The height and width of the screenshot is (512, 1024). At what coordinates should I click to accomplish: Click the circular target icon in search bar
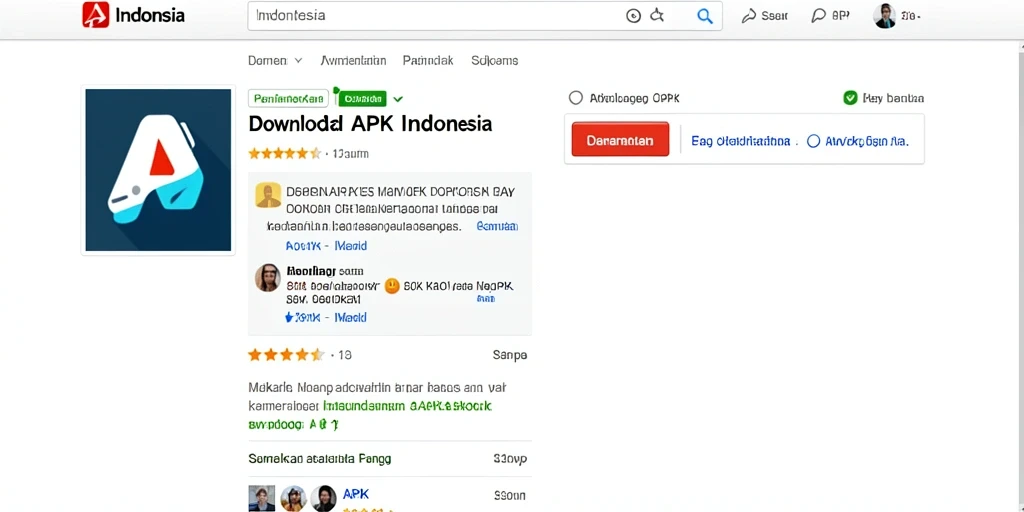coord(633,16)
